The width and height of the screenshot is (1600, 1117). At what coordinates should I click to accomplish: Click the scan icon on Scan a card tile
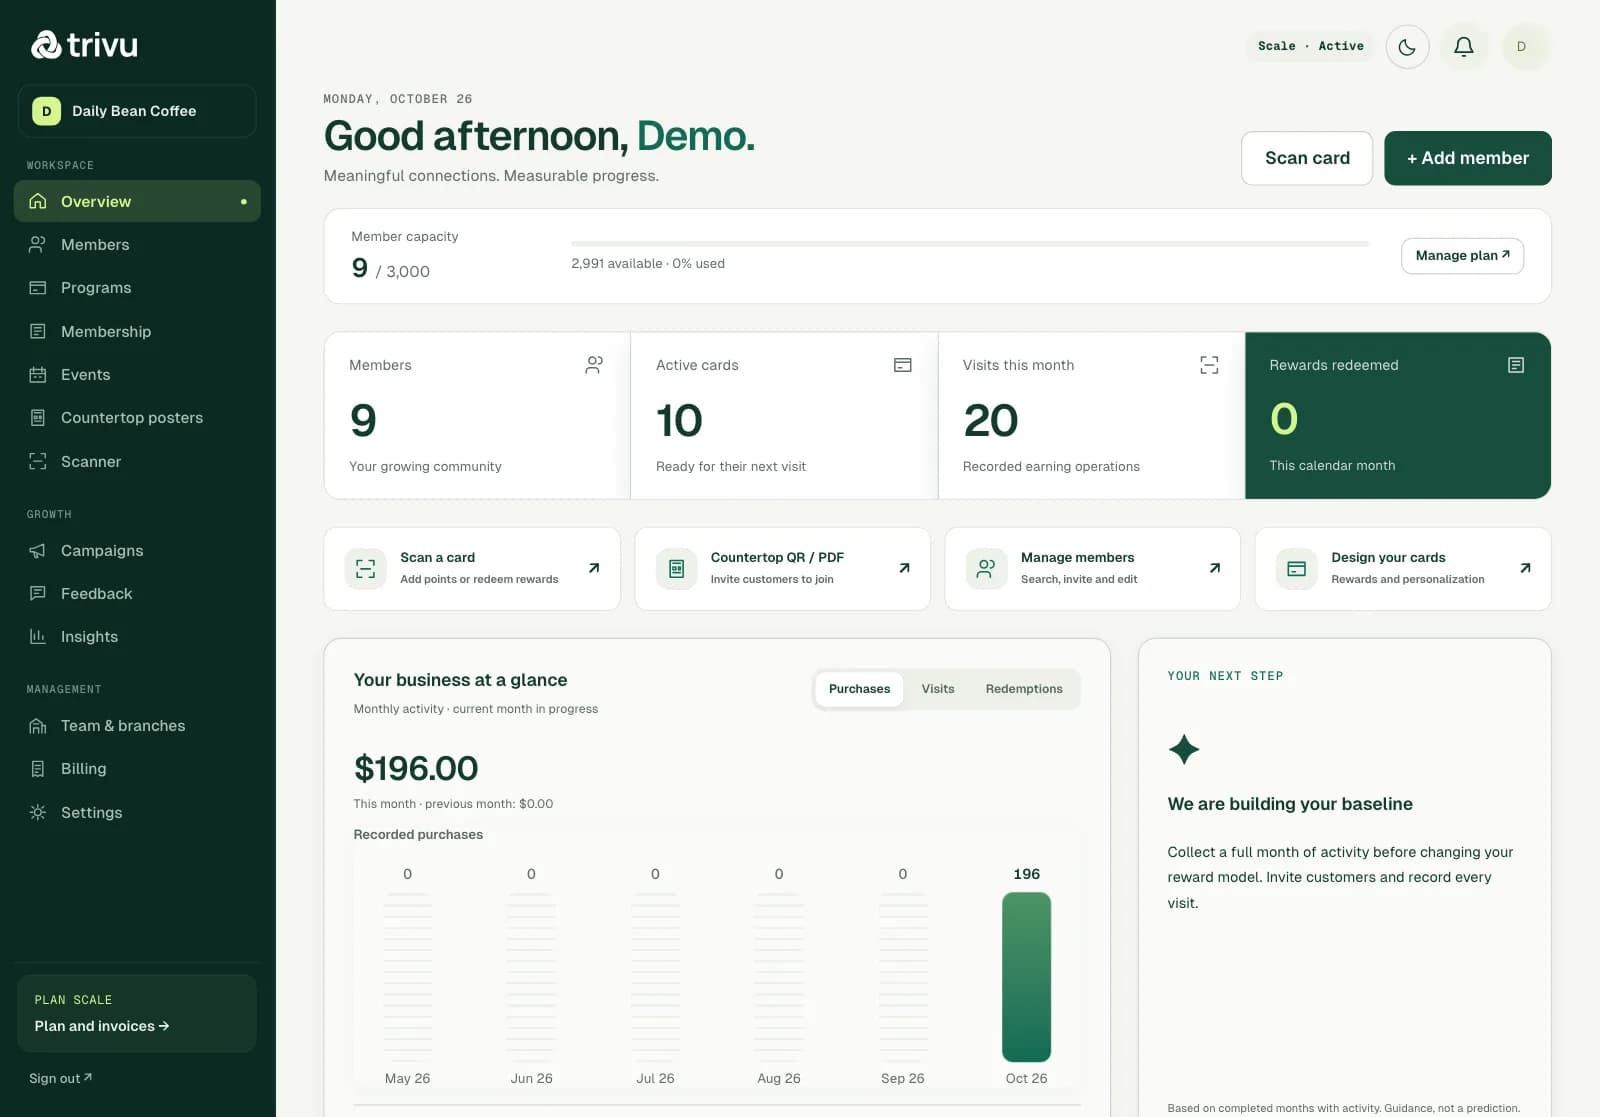pos(366,569)
